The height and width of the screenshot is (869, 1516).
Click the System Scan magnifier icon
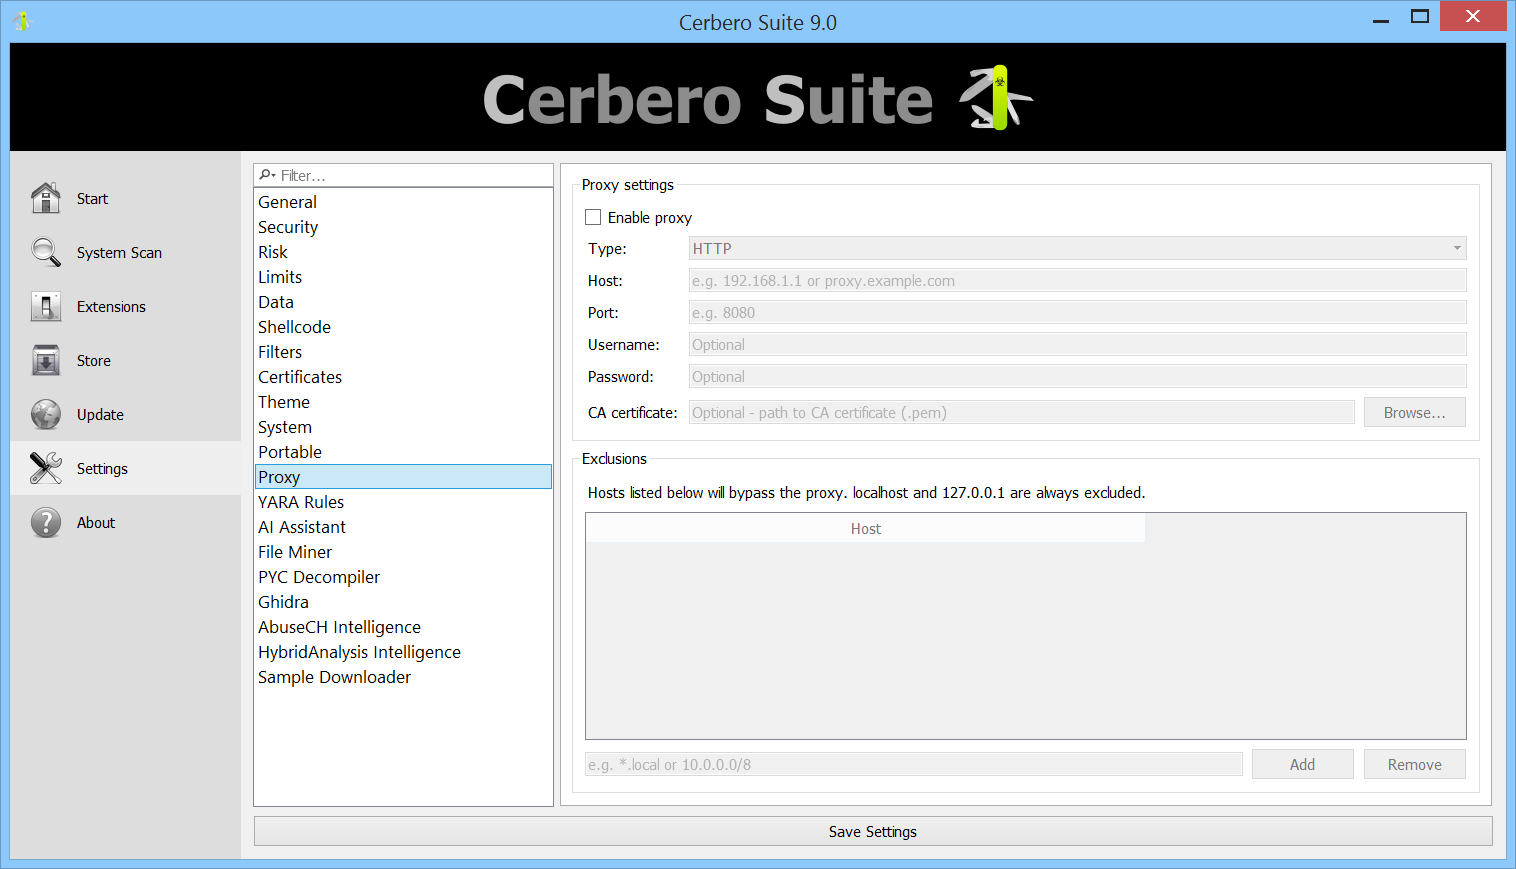coord(46,252)
